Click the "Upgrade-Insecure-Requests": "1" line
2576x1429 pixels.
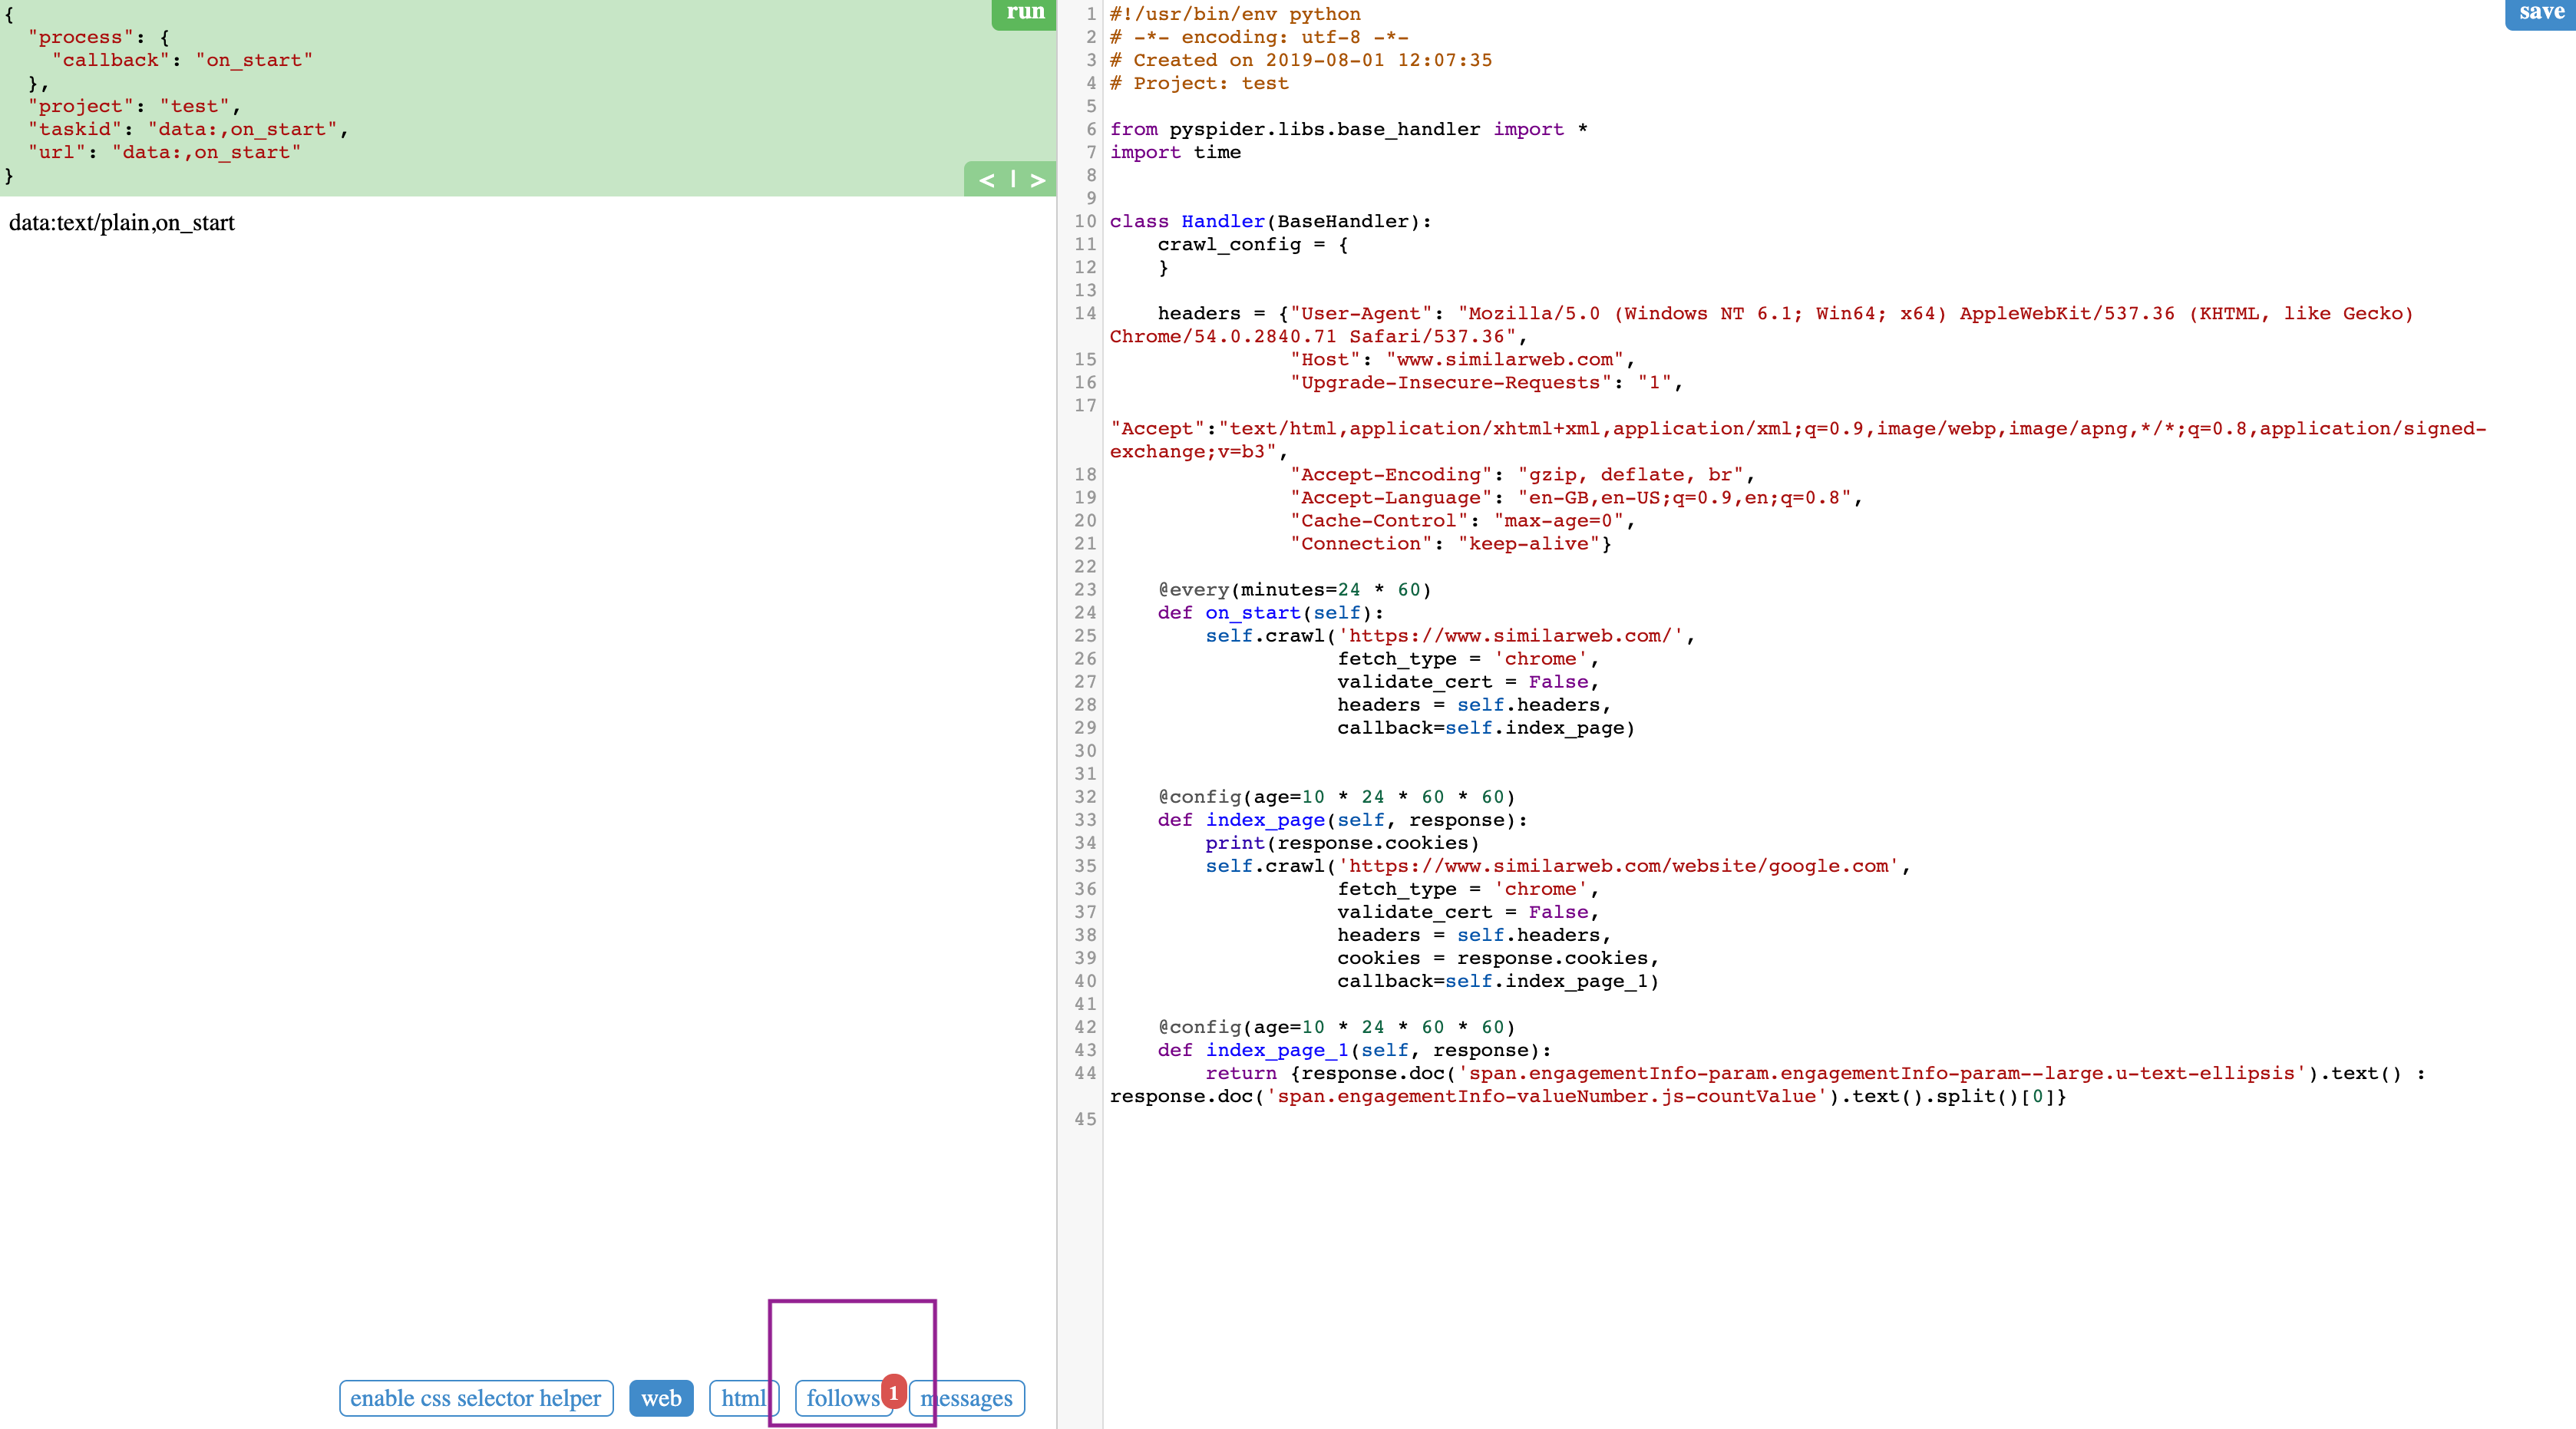tap(1486, 382)
